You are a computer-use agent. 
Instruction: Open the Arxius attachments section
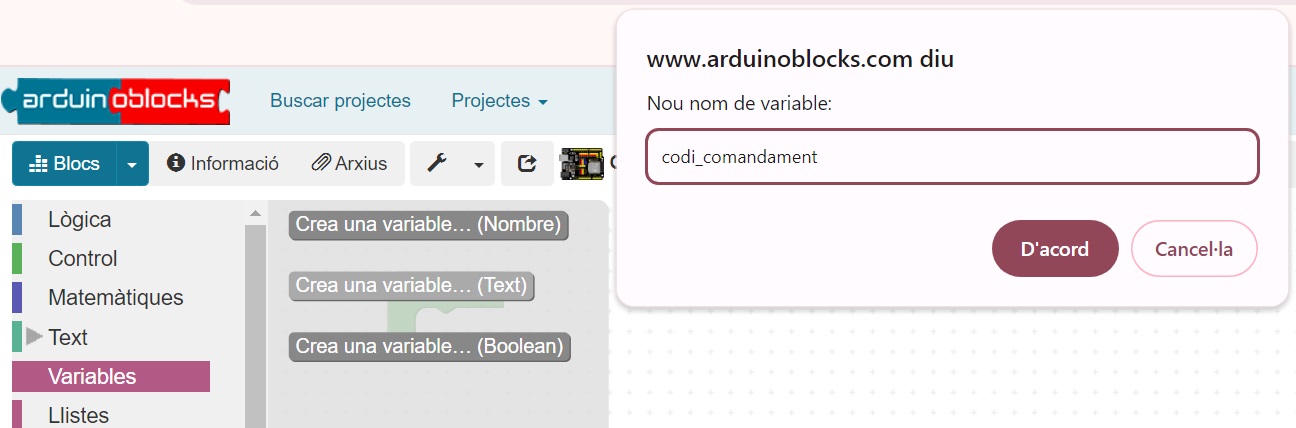[349, 164]
